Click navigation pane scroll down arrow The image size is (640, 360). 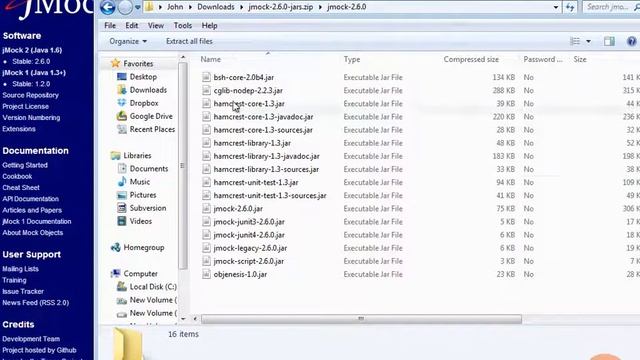pyautogui.click(x=182, y=319)
